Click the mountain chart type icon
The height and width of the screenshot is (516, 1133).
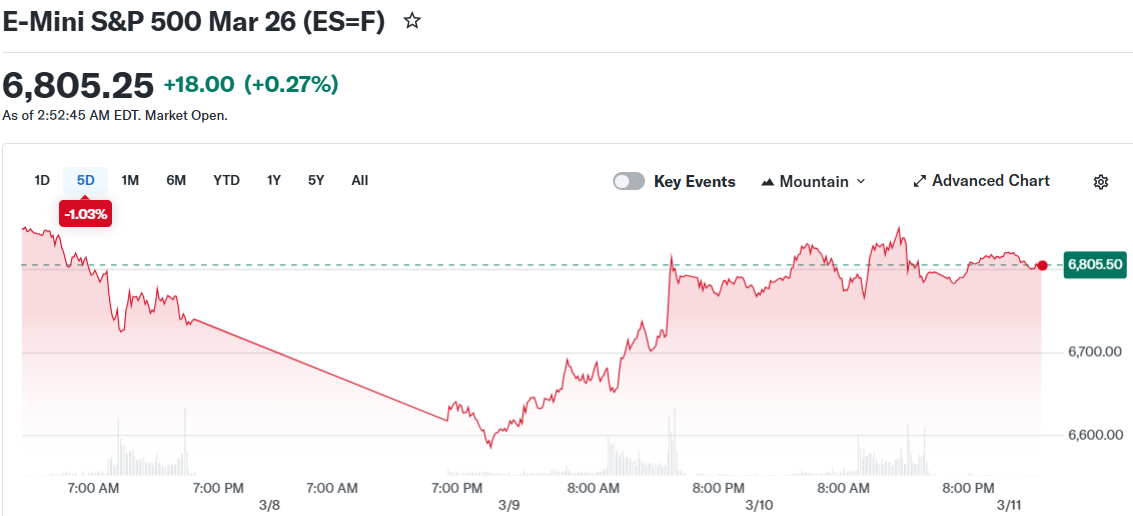tap(768, 182)
